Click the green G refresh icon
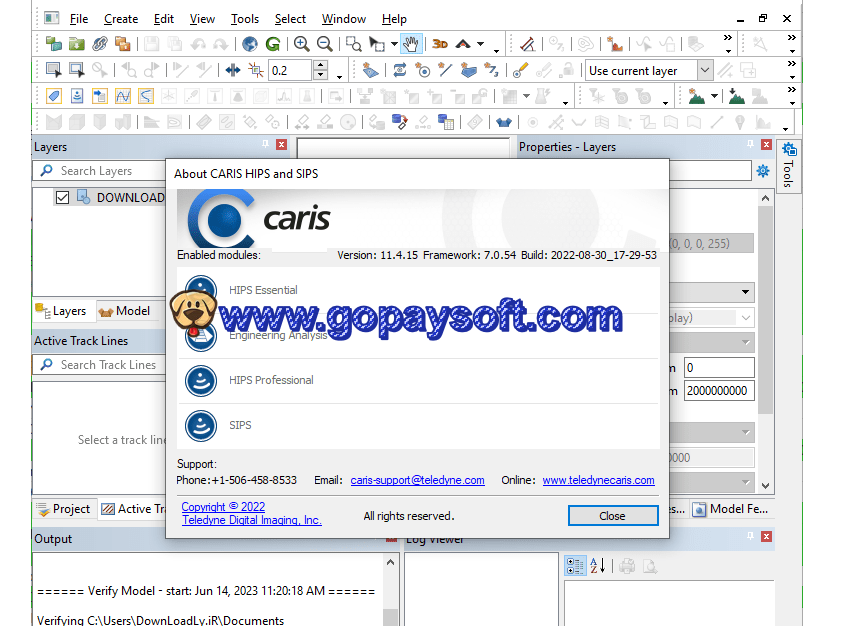Screen dimensions: 841x626 coord(273,44)
